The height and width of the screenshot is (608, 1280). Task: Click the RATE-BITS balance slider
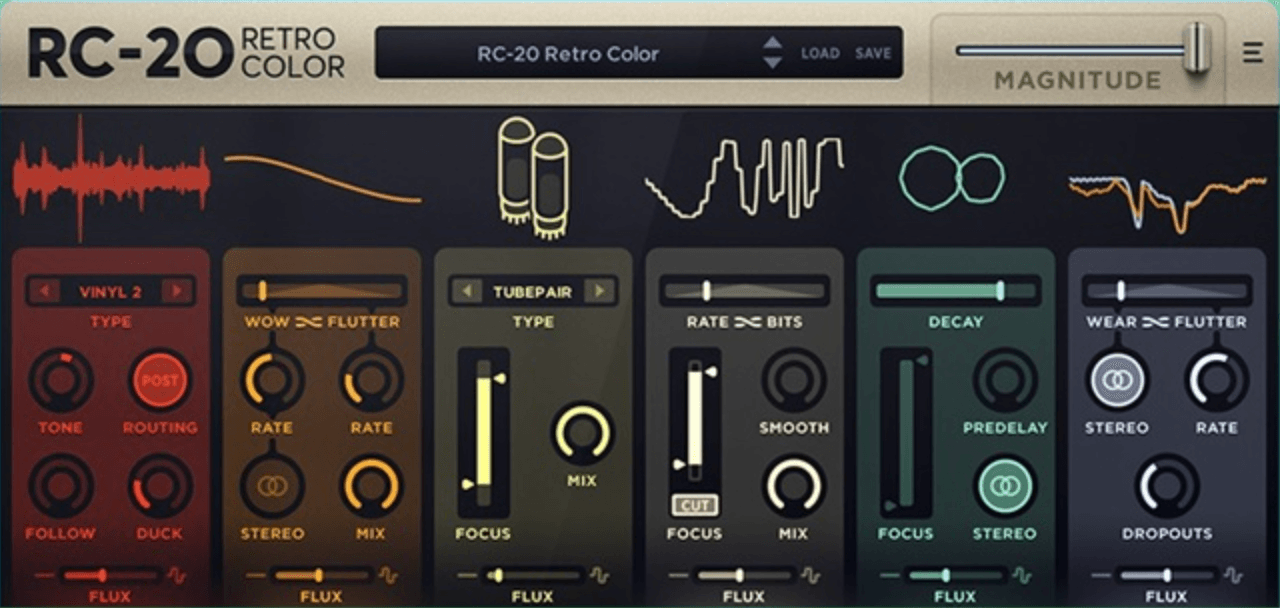click(744, 291)
